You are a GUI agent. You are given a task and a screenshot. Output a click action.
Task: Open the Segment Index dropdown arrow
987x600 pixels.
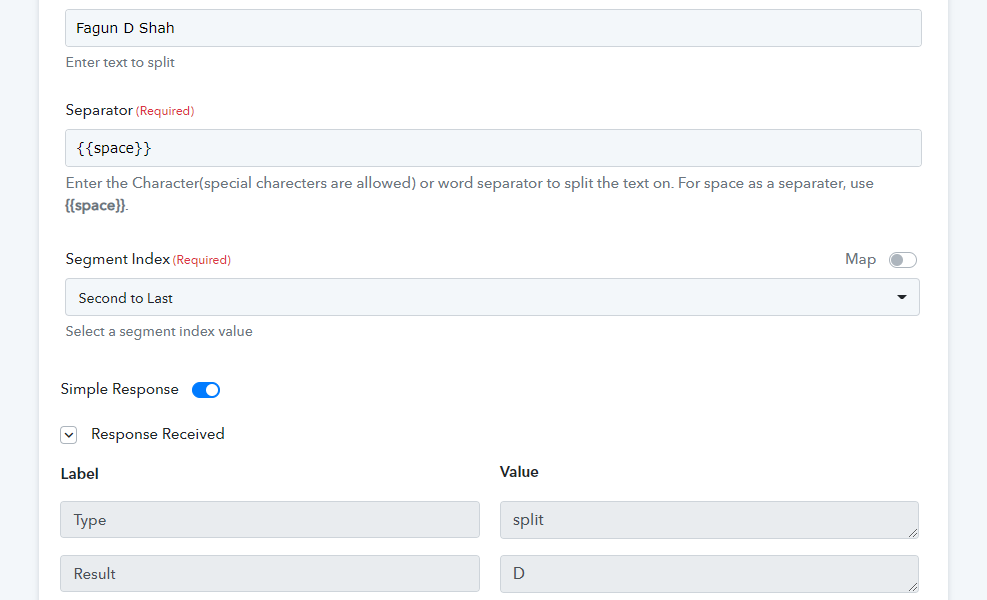(x=901, y=297)
